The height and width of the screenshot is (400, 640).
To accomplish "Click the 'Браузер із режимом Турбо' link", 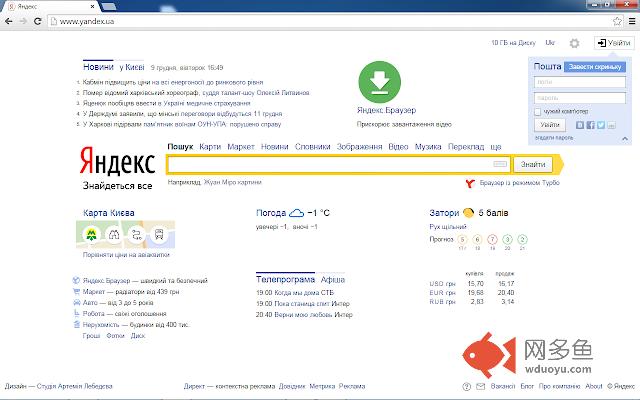I will pos(519,183).
